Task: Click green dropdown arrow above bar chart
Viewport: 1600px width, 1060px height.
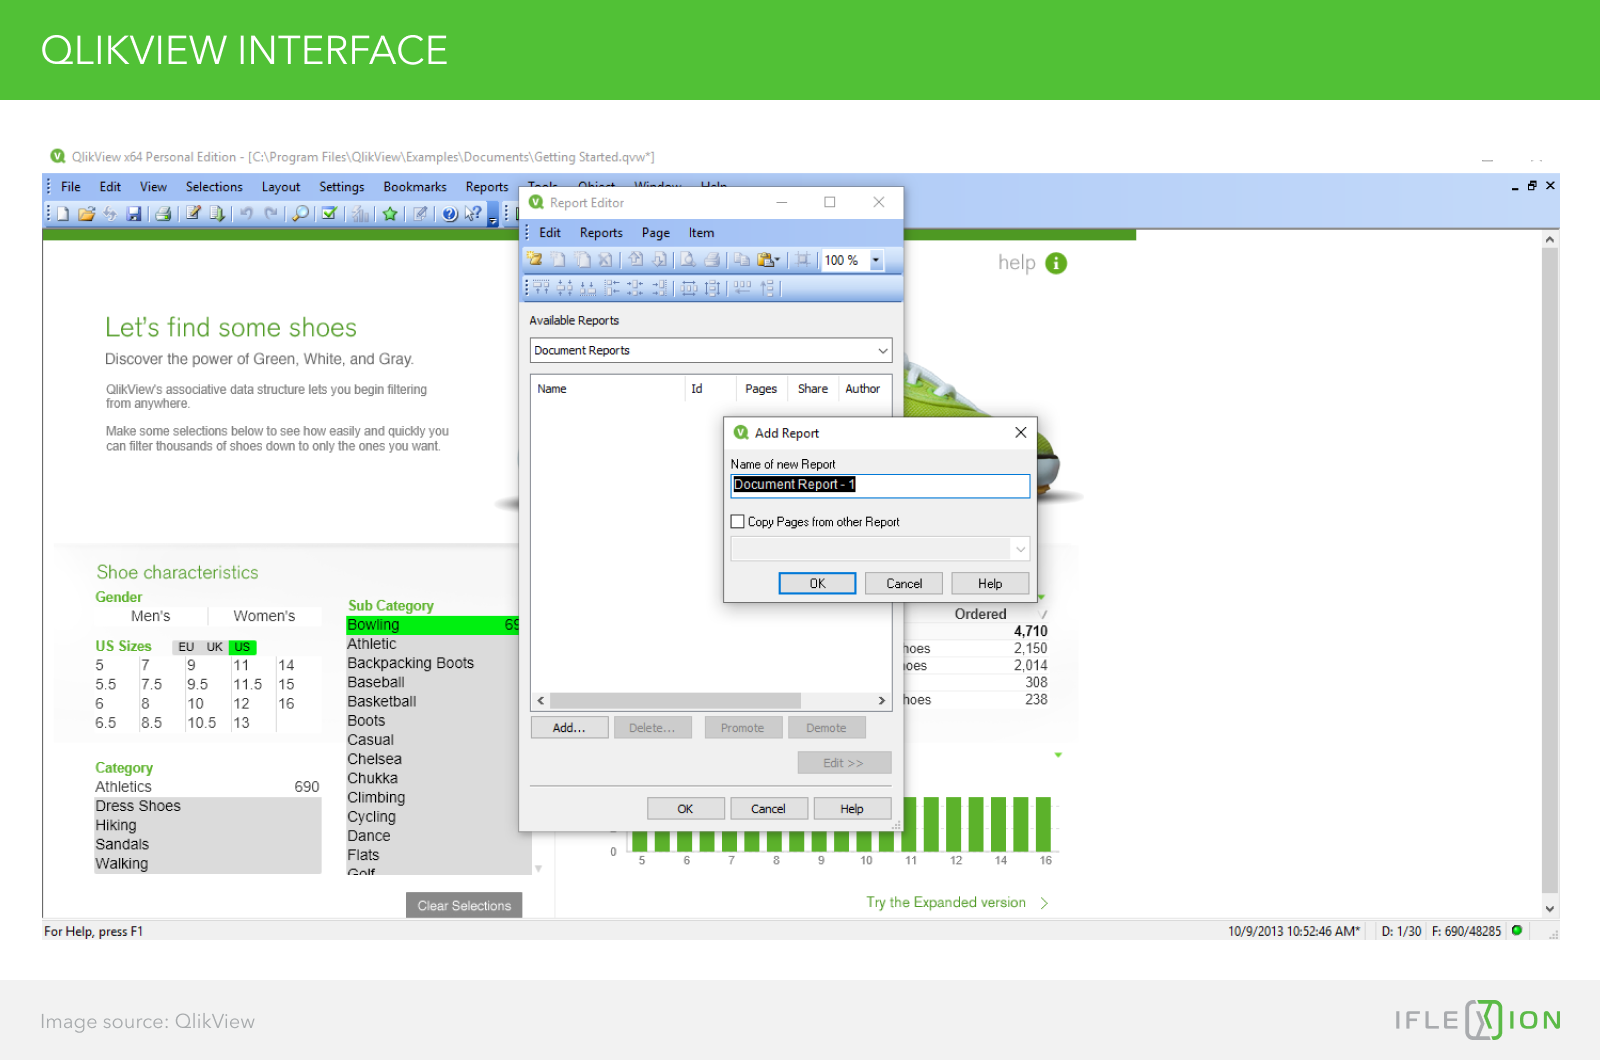Action: (1058, 755)
